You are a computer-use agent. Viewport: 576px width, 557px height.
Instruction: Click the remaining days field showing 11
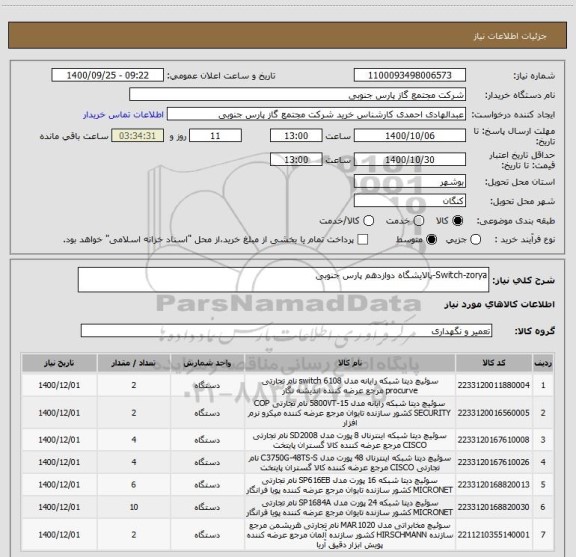click(x=215, y=136)
